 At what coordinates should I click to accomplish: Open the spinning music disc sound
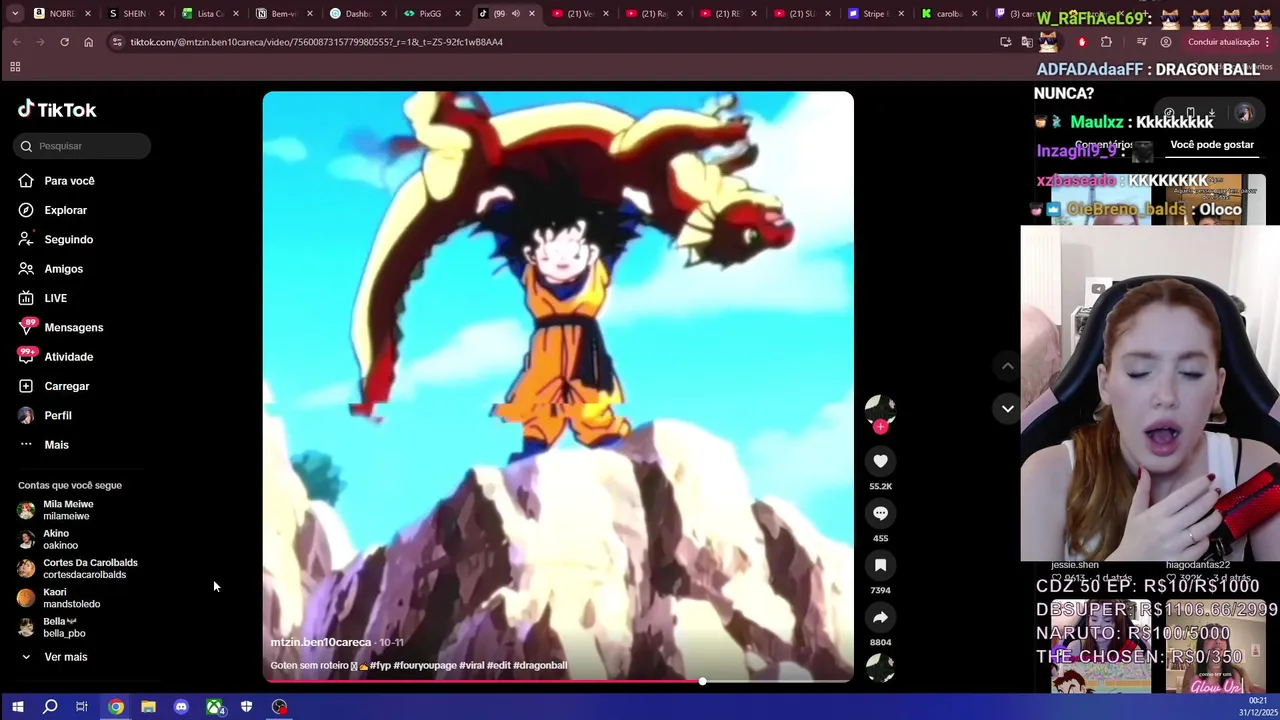click(880, 667)
